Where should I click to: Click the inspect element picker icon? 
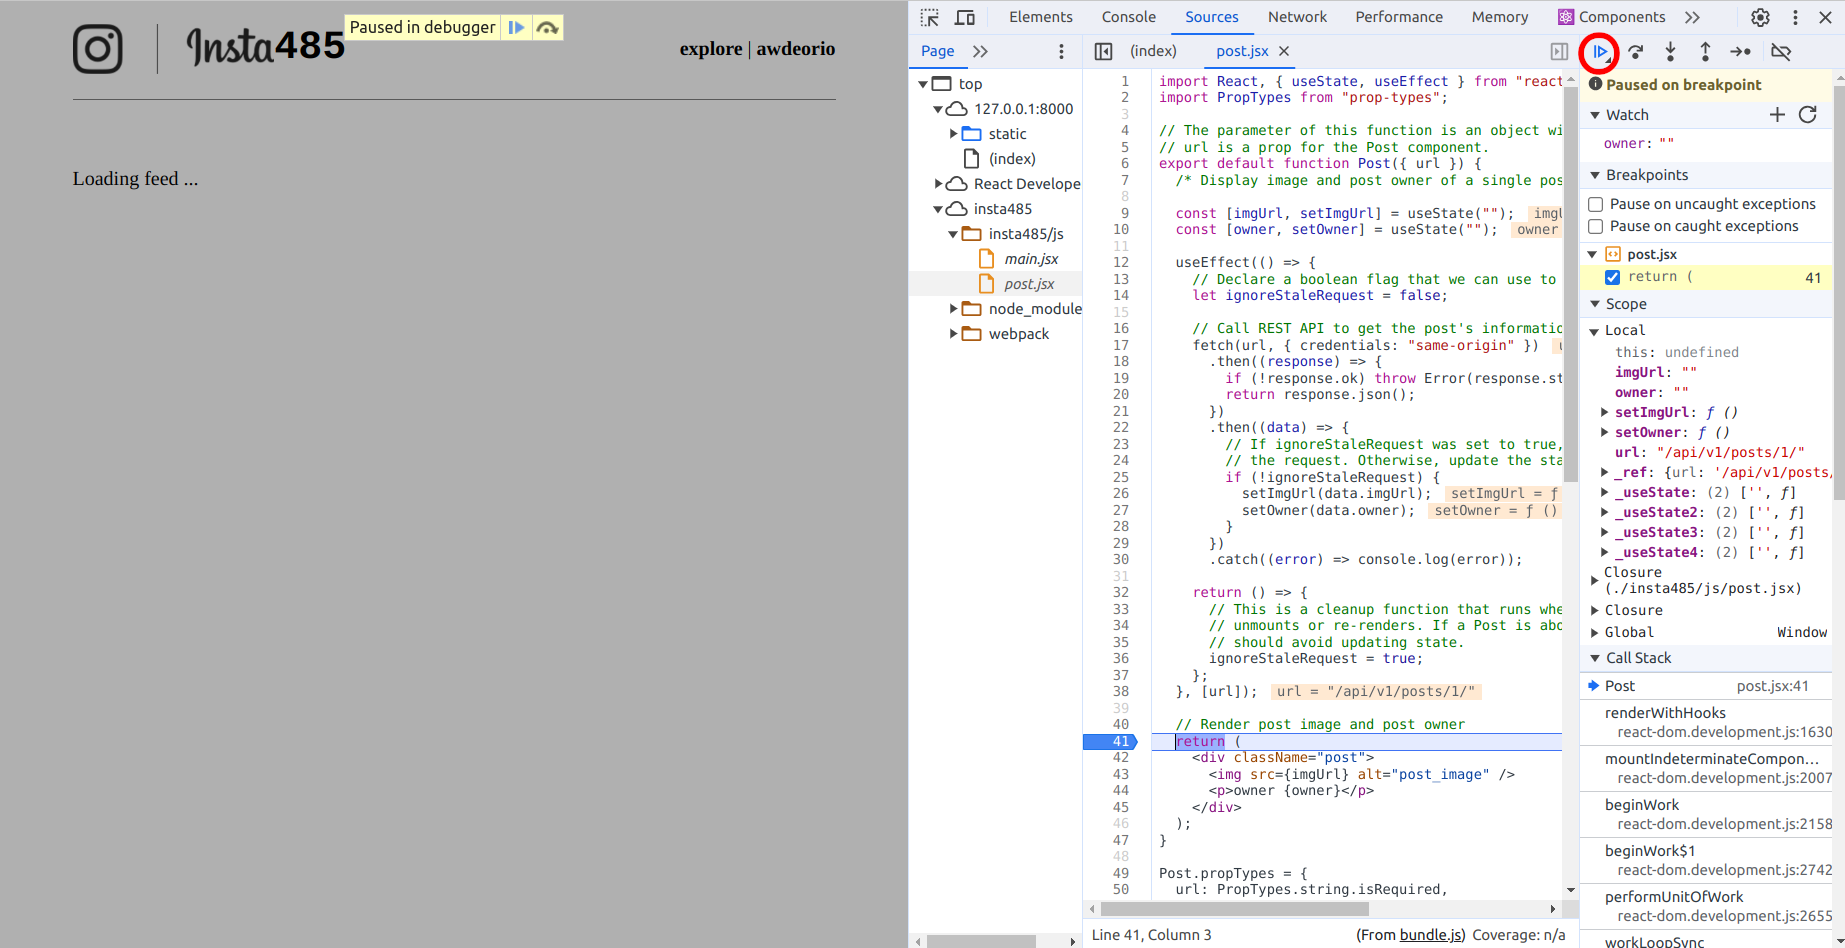click(930, 17)
